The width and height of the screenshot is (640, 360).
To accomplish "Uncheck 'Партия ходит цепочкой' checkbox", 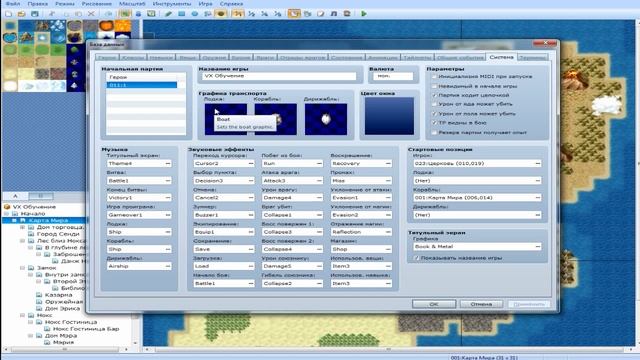I will (x=434, y=95).
